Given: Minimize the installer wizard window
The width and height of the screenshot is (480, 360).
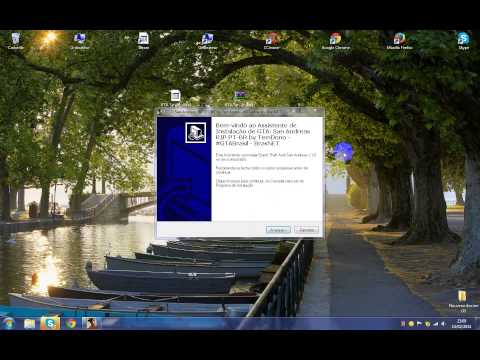Looking at the screenshot, I should (x=294, y=110).
